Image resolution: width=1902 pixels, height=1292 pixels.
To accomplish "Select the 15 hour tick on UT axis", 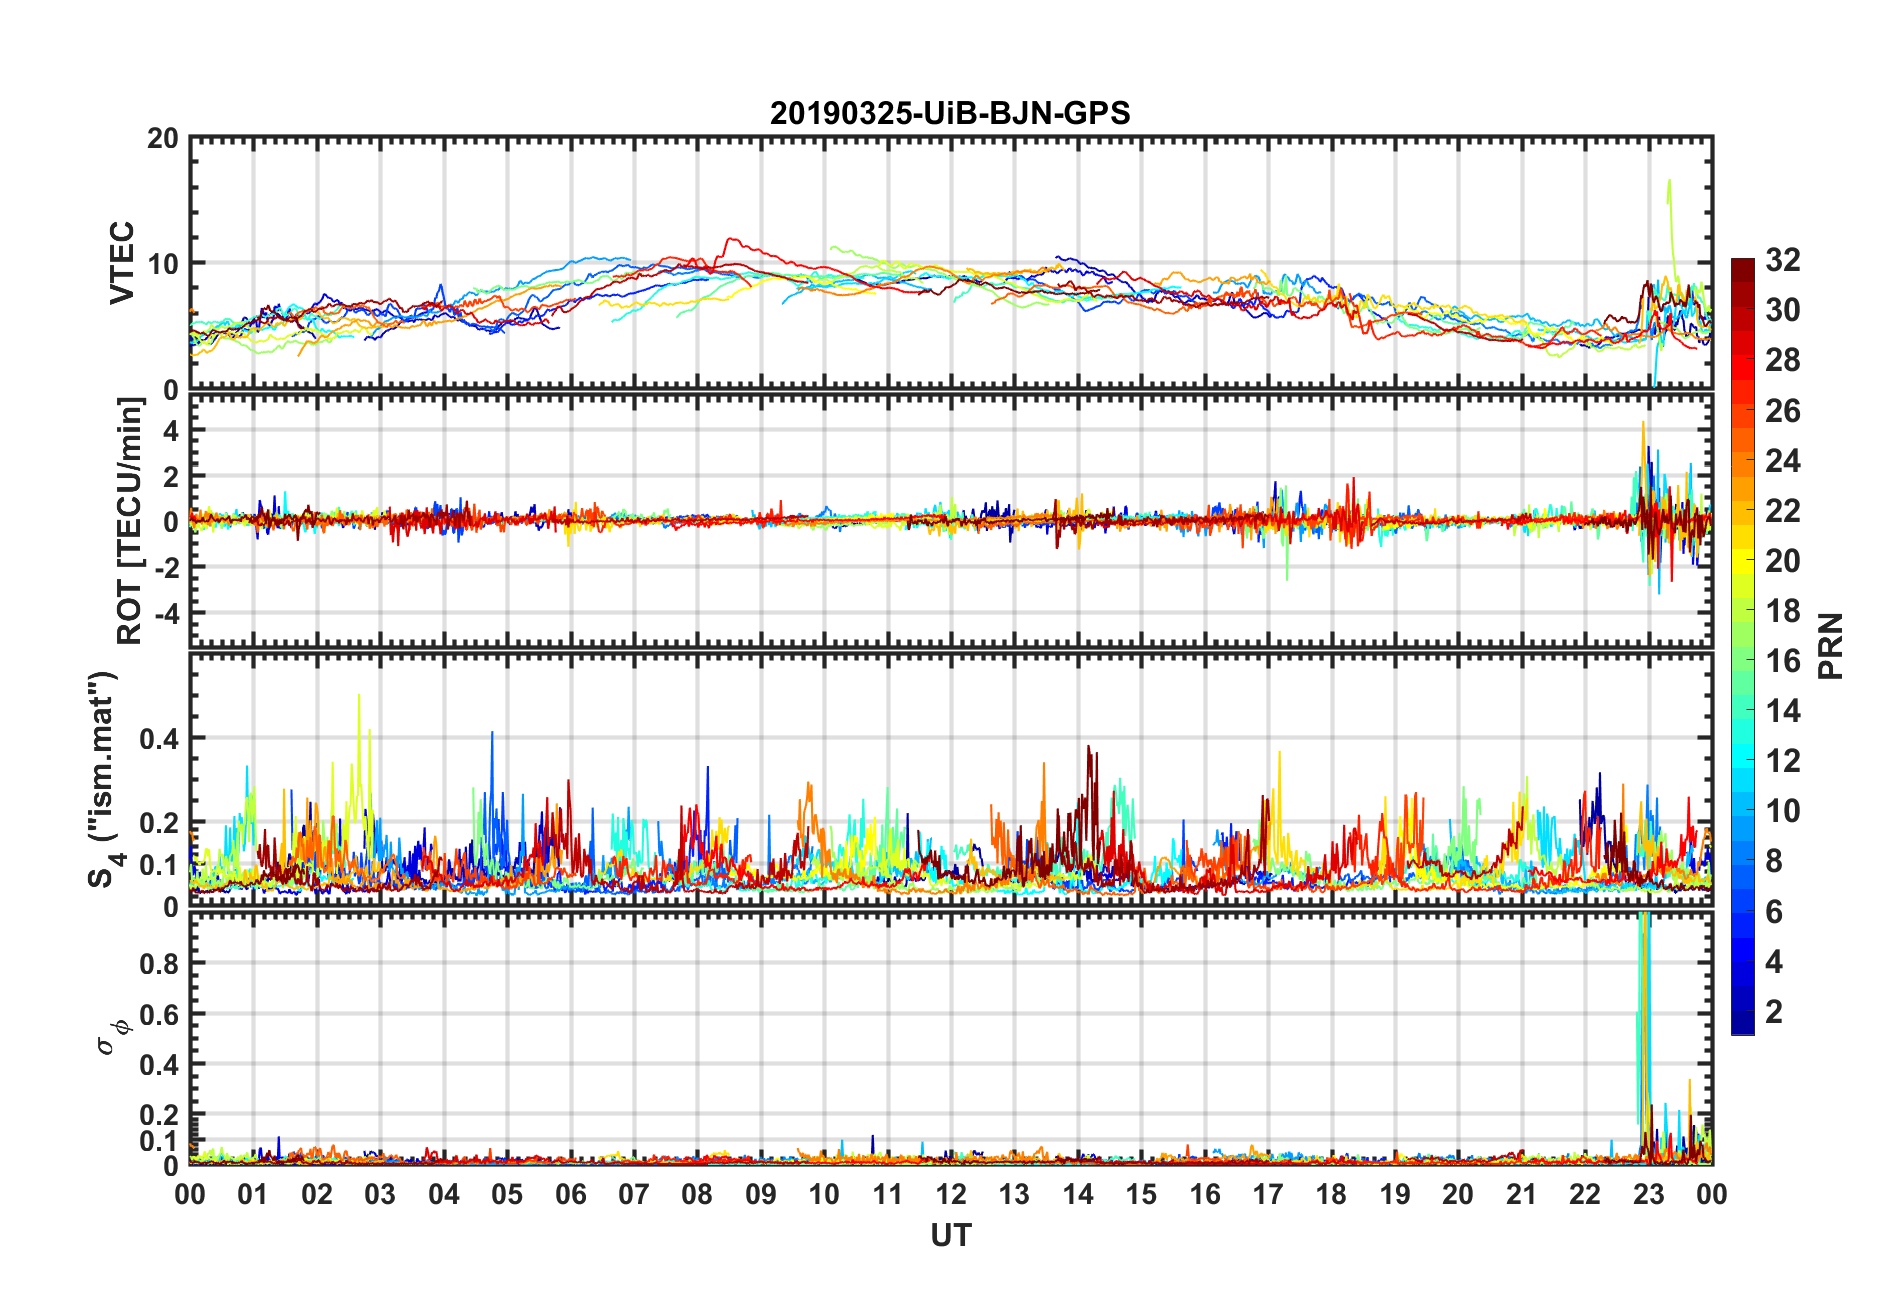I will [1141, 1195].
